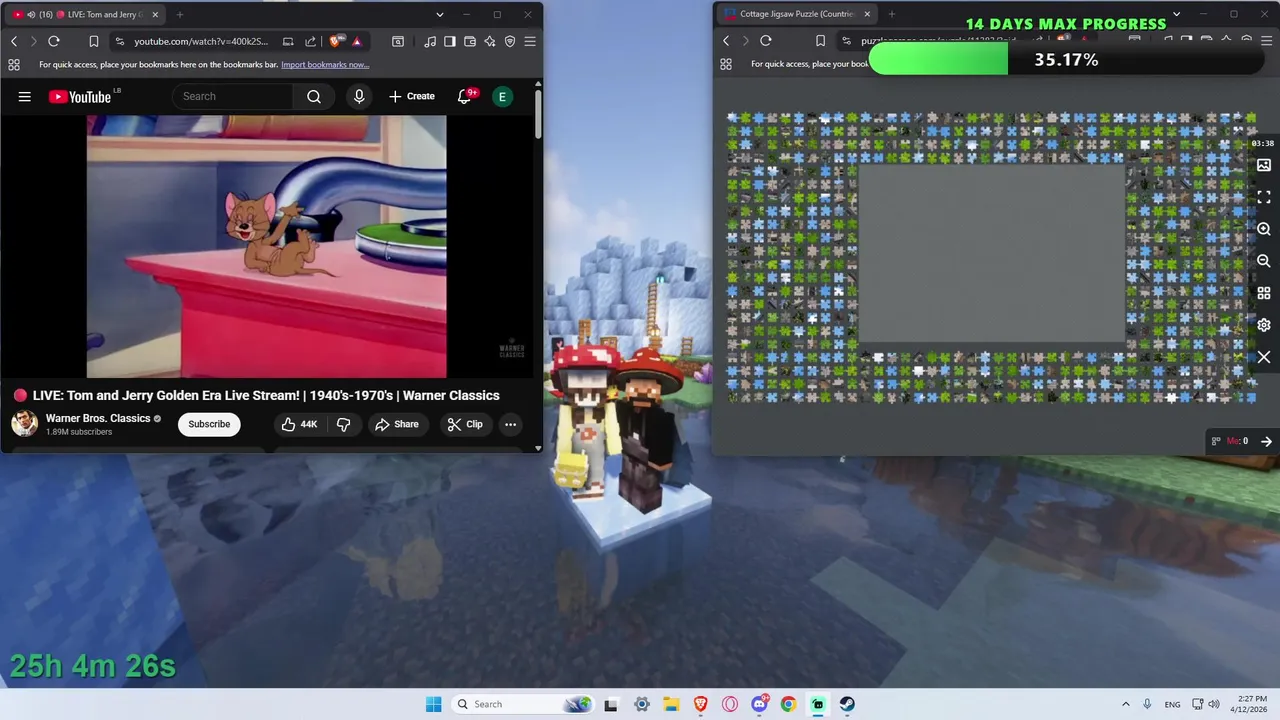Open File Explorer from the taskbar
Viewport: 1280px width, 720px height.
(x=671, y=704)
